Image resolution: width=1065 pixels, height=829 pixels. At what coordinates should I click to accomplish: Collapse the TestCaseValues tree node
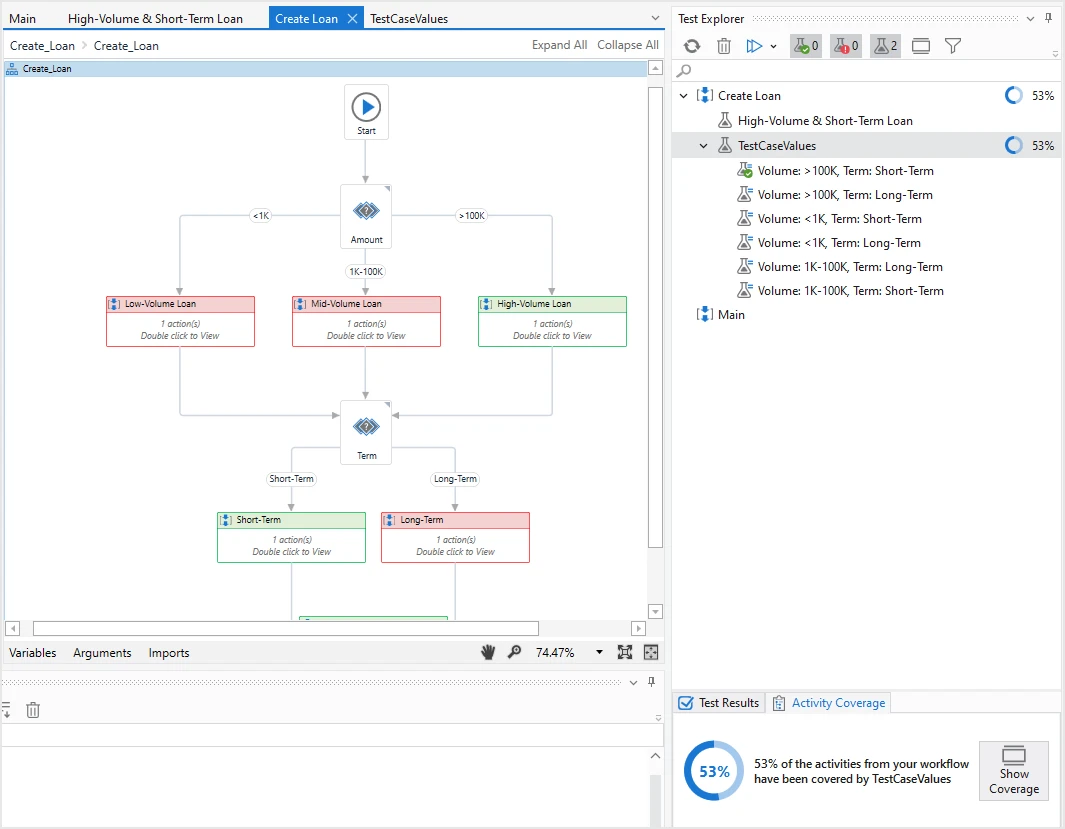pos(704,146)
